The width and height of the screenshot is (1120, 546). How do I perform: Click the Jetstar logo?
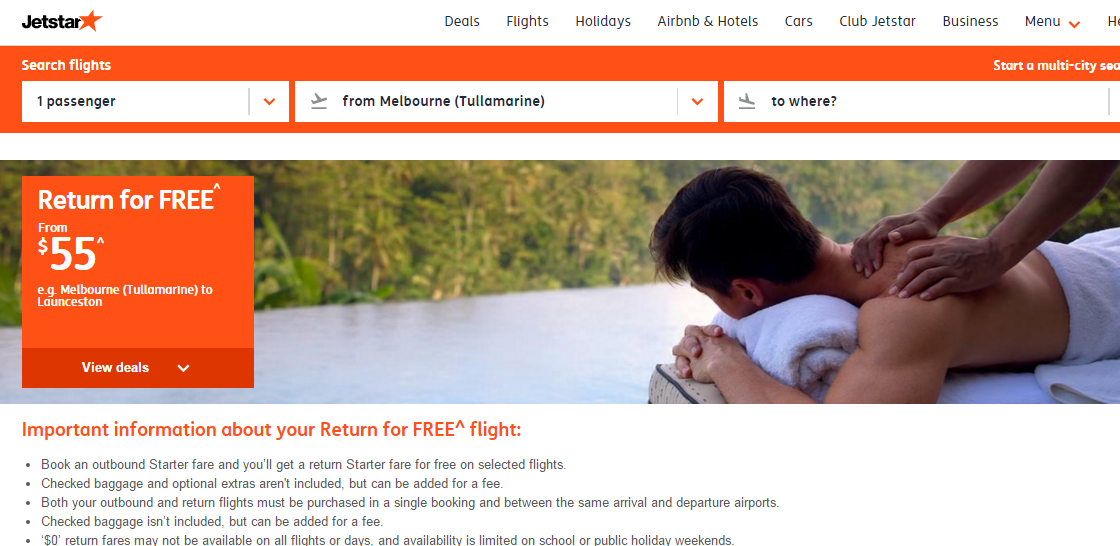coord(61,21)
